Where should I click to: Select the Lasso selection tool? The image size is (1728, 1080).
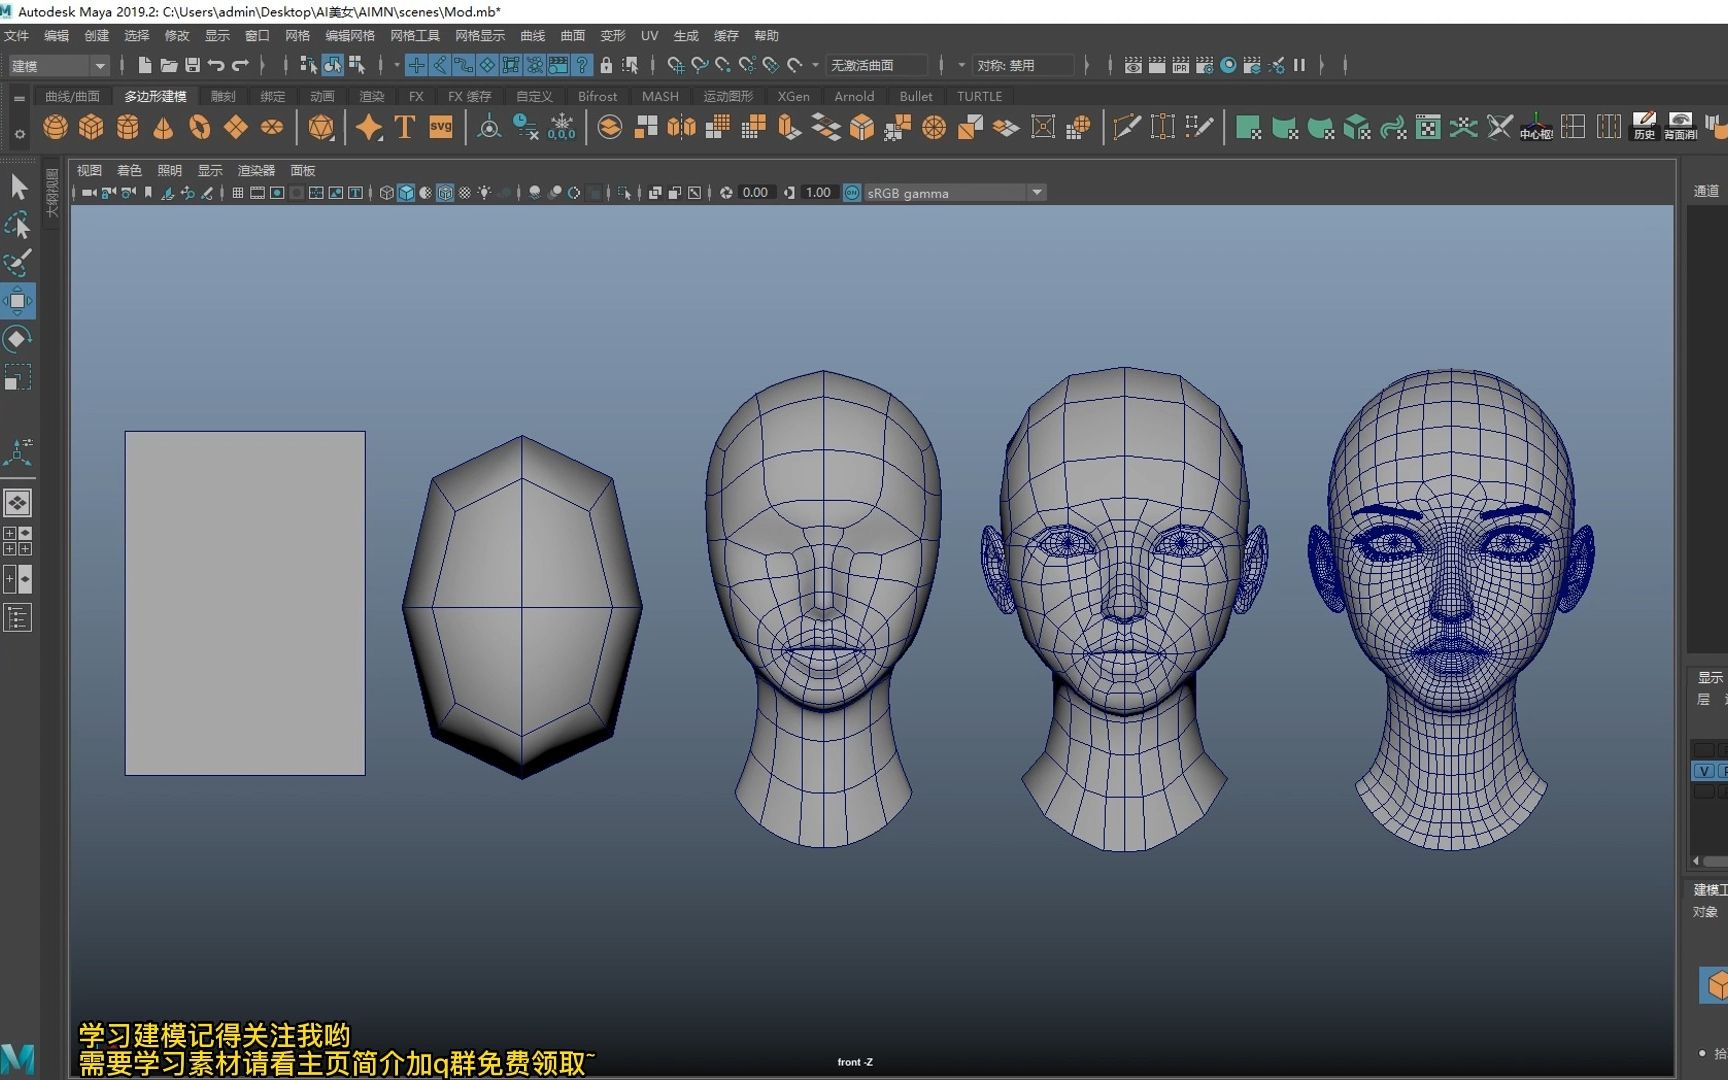[17, 225]
